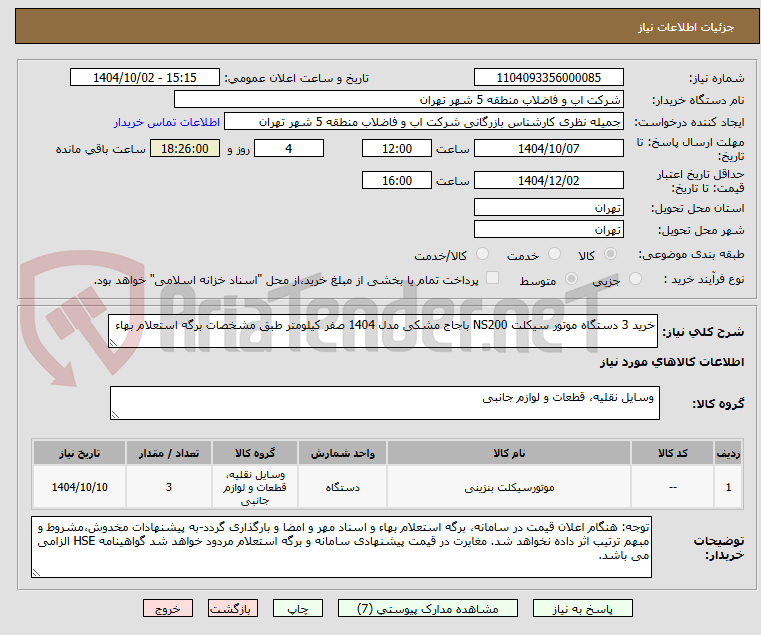
Task: Open the اطلاعات تماس خریدار link
Action: (167, 122)
